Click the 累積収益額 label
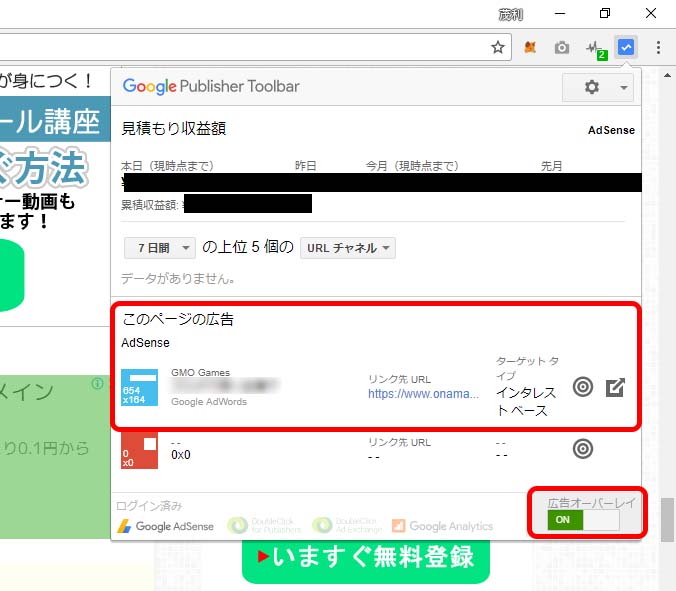This screenshot has height=591, width=676. tap(149, 205)
